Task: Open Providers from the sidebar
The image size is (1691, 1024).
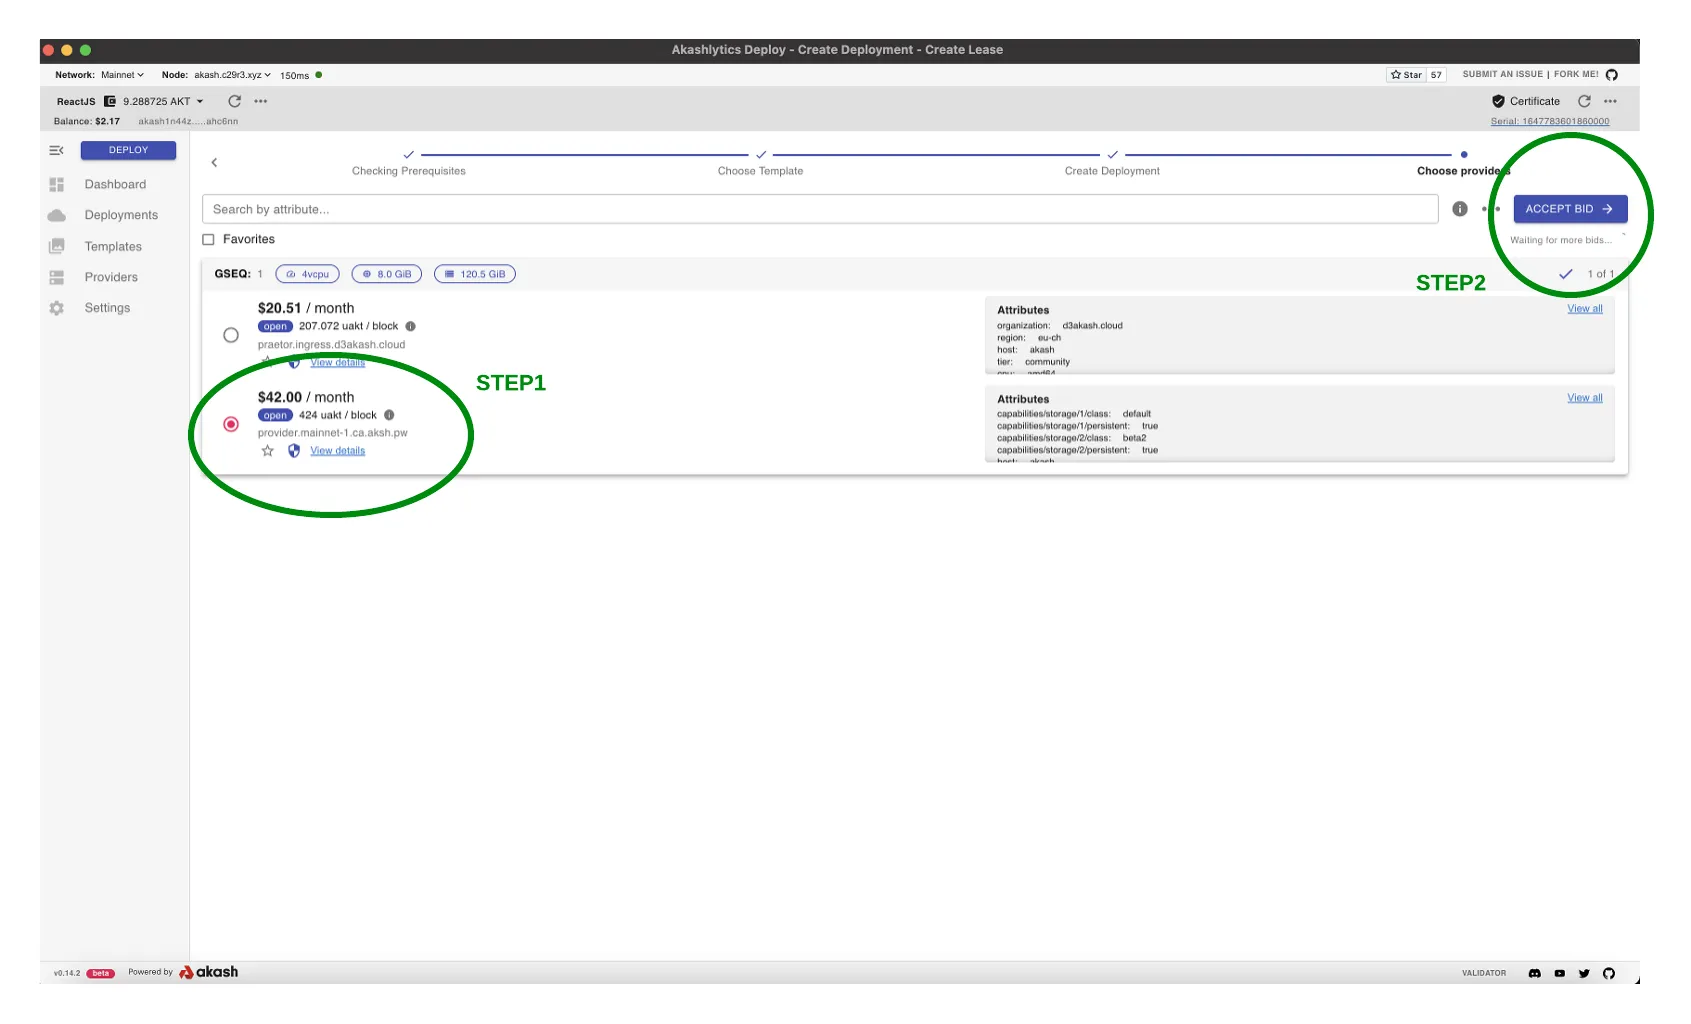Action: tap(111, 277)
